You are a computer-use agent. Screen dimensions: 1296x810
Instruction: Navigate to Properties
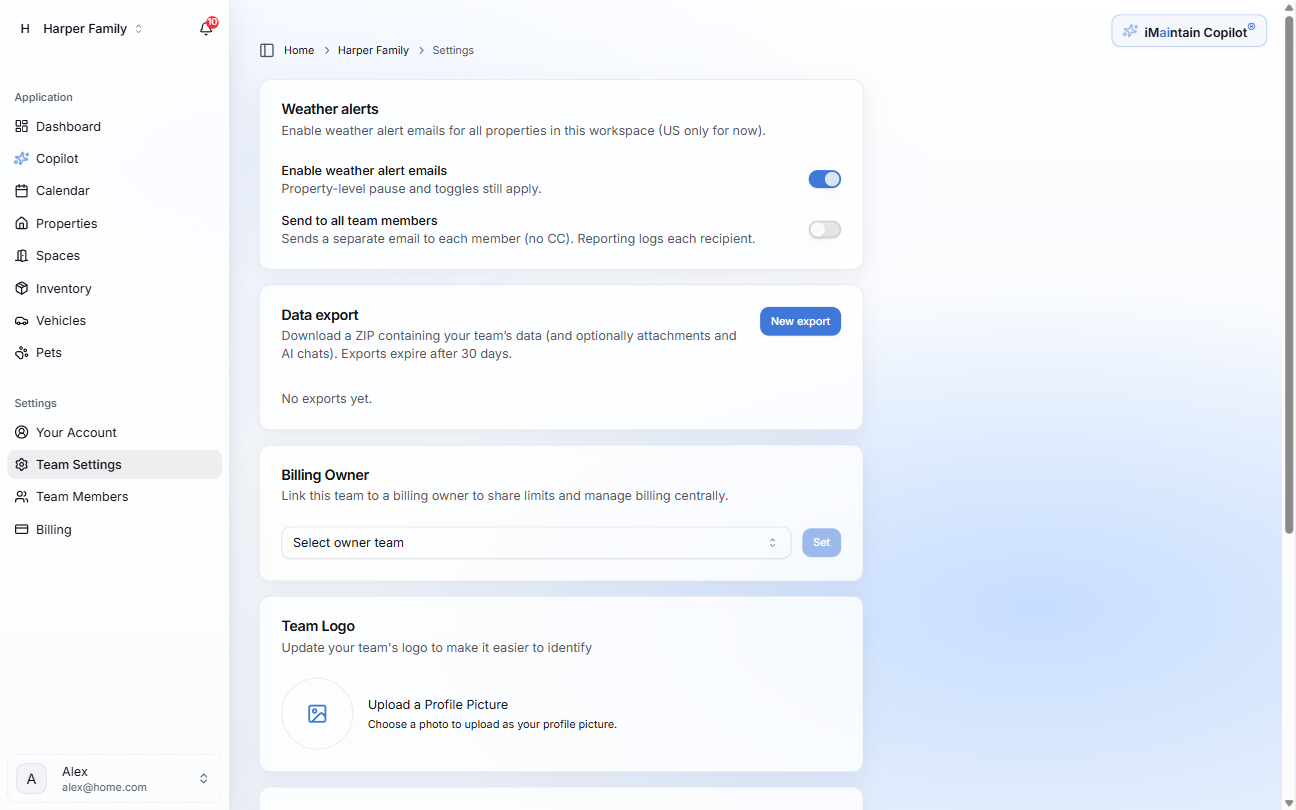coord(66,223)
